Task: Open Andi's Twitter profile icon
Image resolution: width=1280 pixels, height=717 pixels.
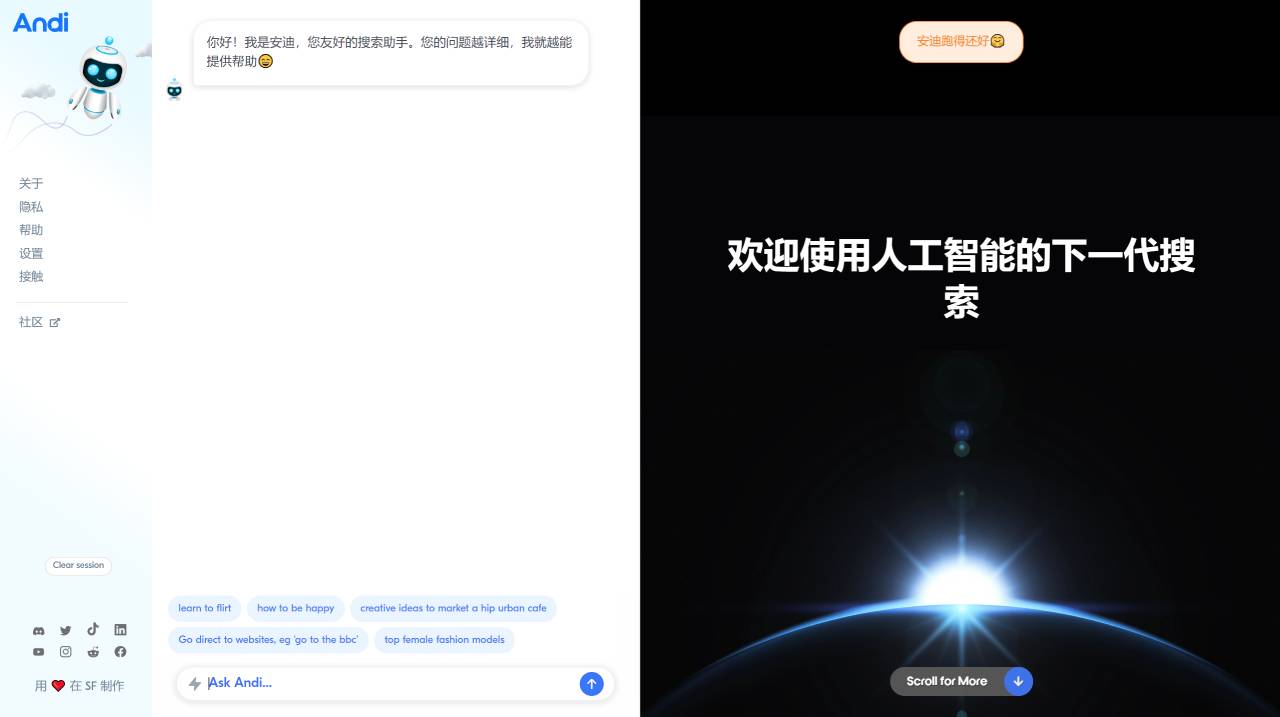Action: (65, 630)
